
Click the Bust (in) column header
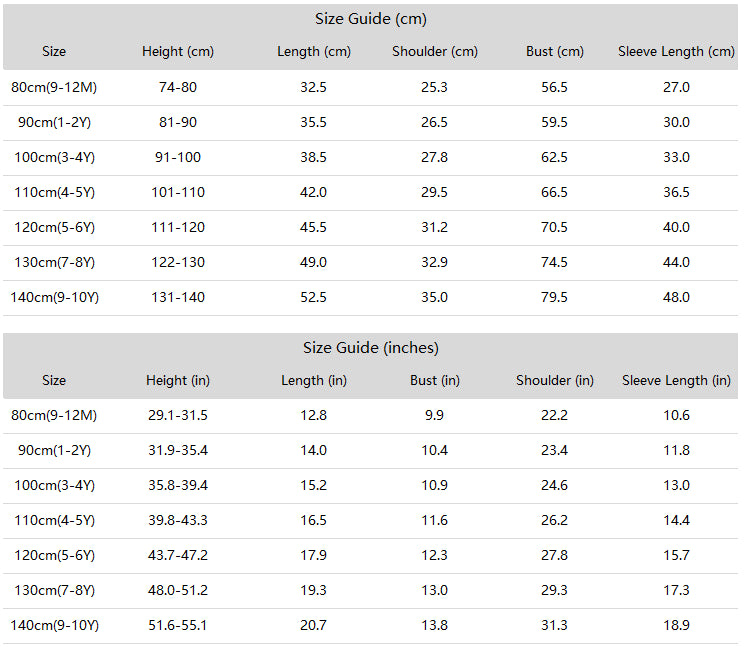434,380
